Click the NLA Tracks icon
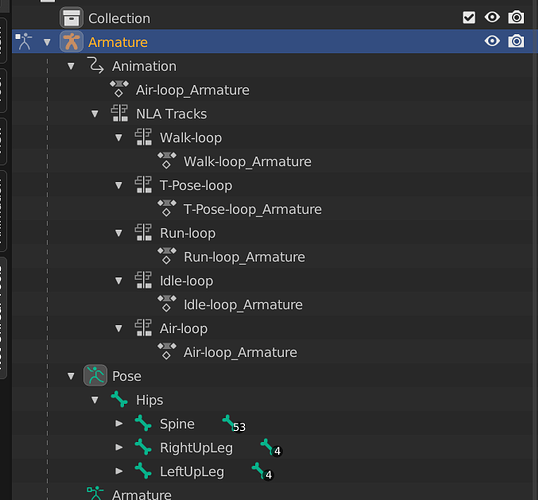The image size is (538, 500). (x=119, y=113)
